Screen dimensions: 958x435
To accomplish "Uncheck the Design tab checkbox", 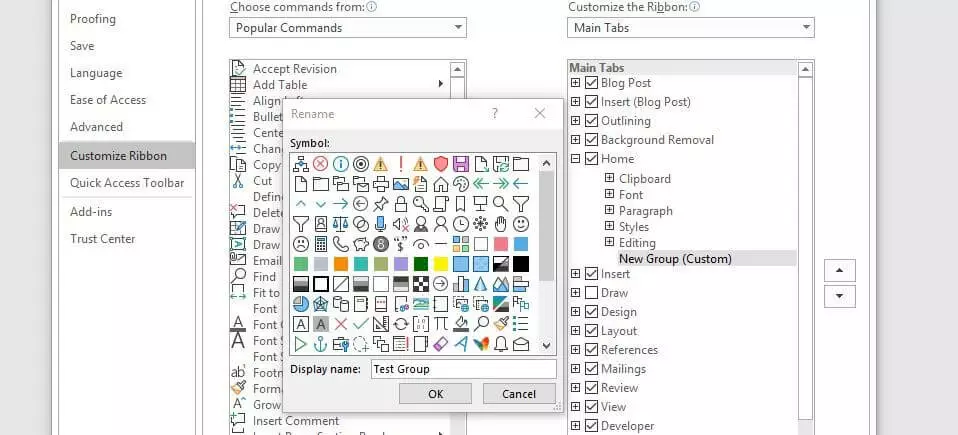I will pyautogui.click(x=591, y=312).
